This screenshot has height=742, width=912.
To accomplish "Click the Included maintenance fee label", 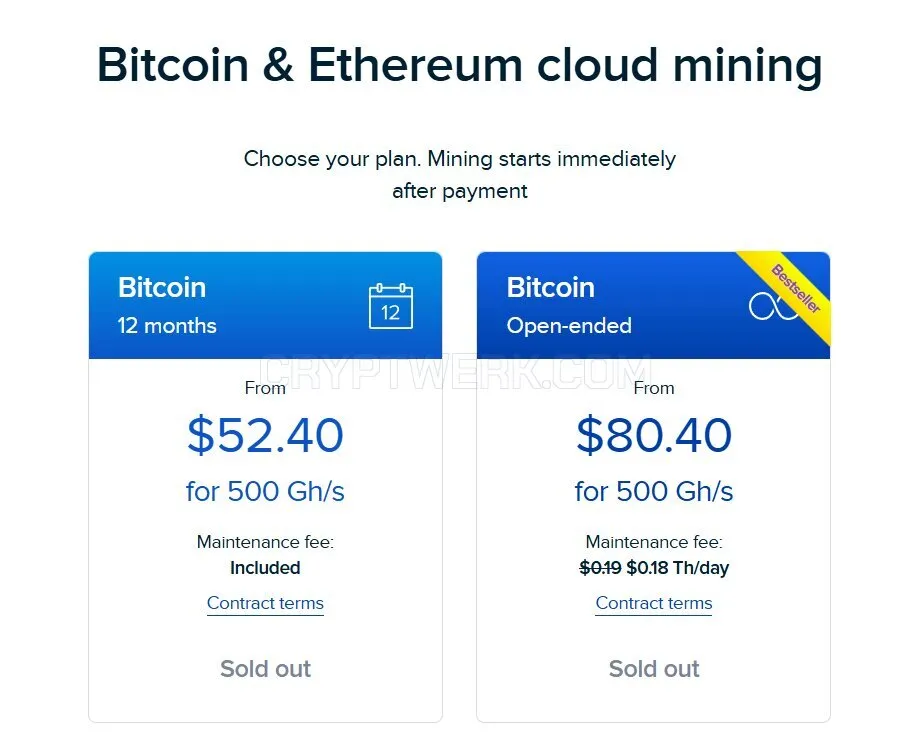I will (x=265, y=568).
